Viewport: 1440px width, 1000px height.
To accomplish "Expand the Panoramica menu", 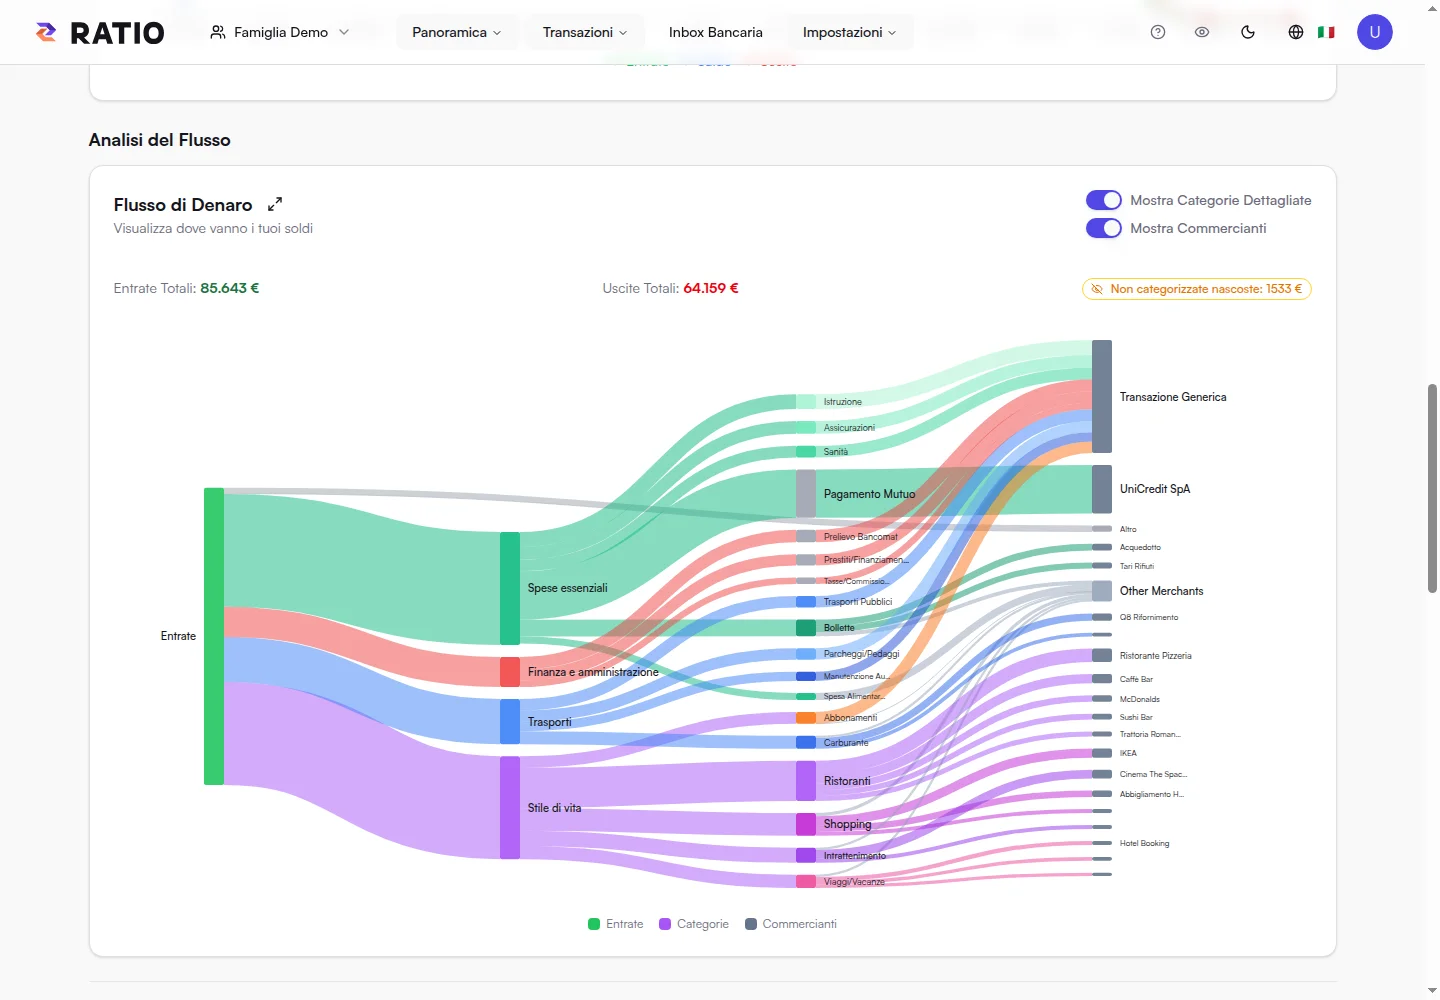I will click(457, 32).
